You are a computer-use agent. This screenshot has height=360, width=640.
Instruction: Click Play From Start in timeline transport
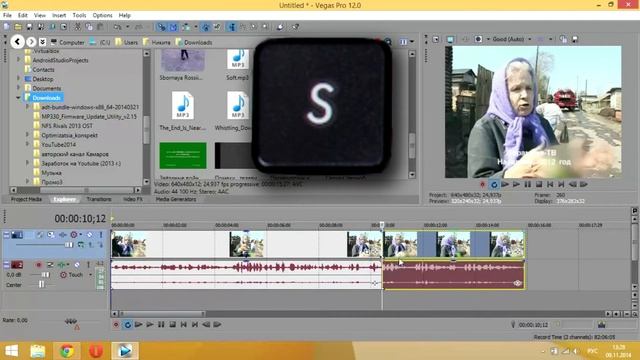(138, 324)
